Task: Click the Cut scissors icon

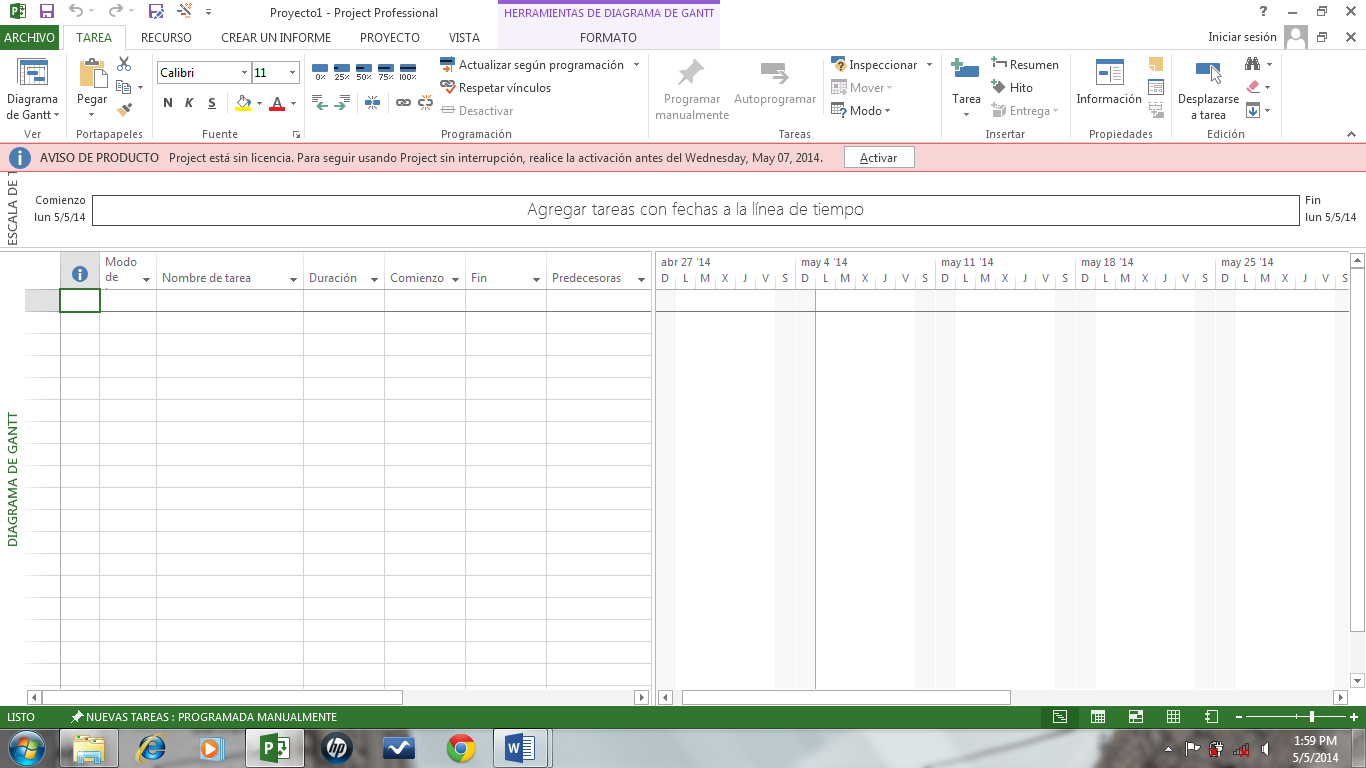Action: click(x=124, y=64)
